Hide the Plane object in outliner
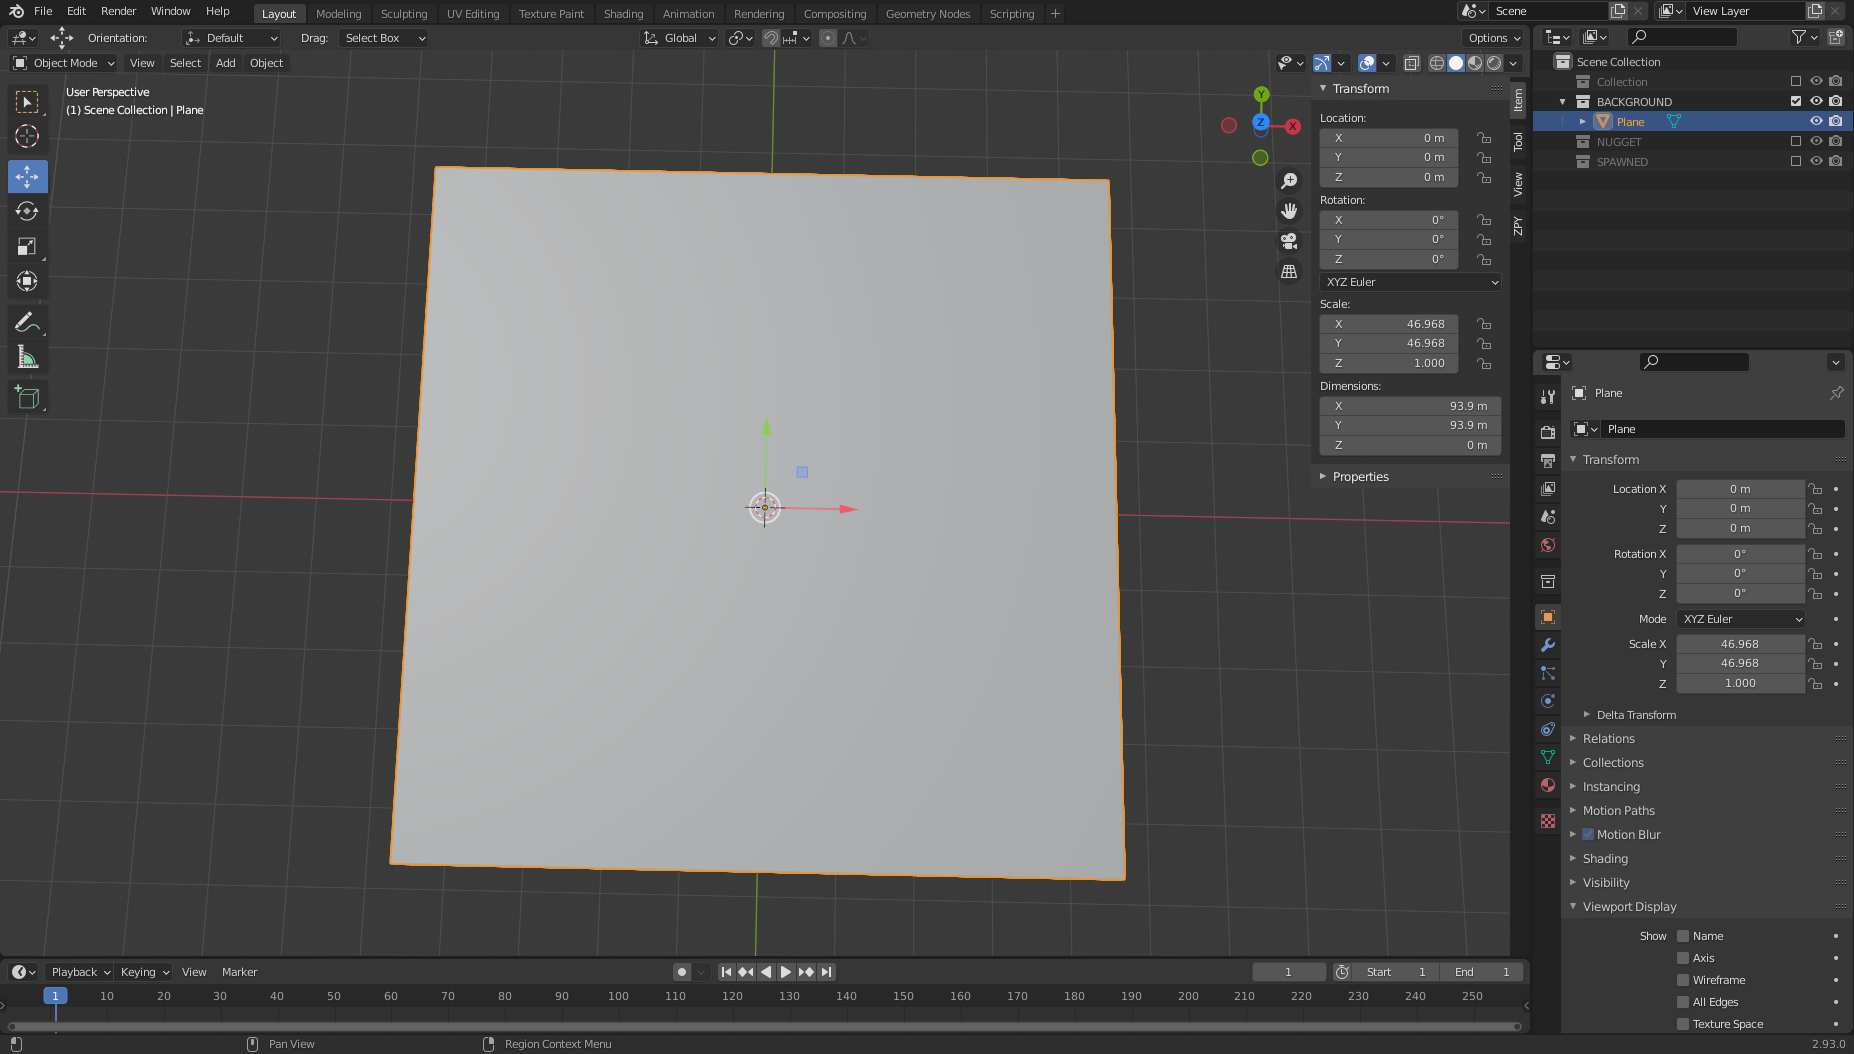Viewport: 1854px width, 1054px height. pyautogui.click(x=1816, y=121)
